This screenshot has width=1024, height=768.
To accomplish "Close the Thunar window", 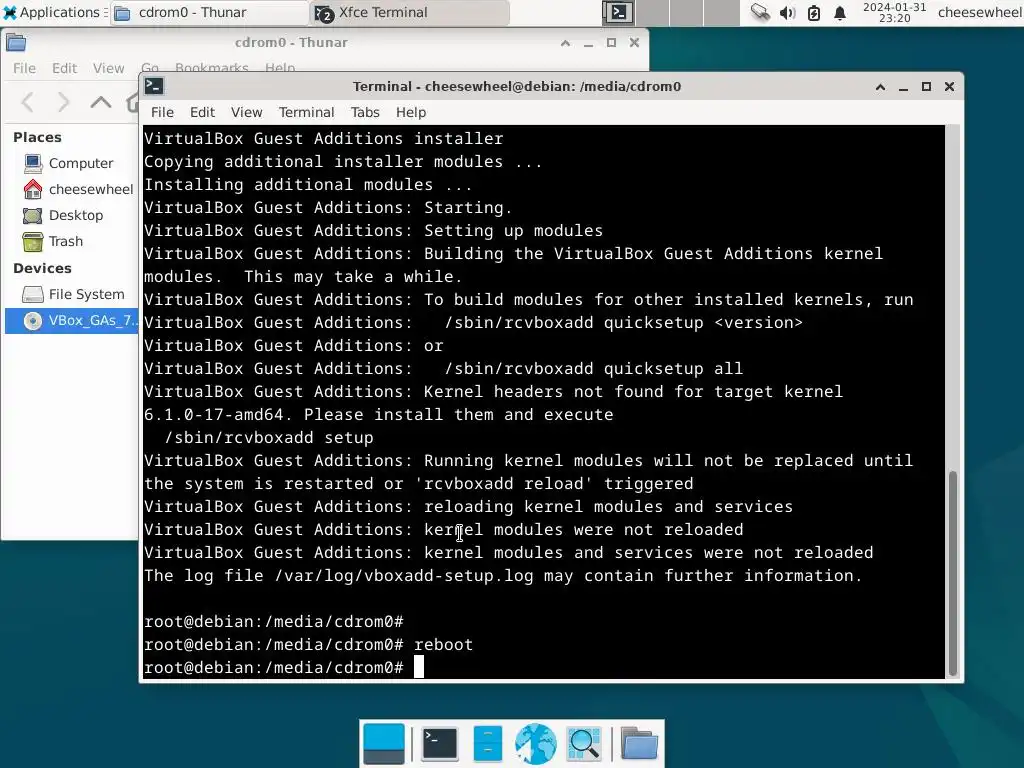I will [x=634, y=43].
